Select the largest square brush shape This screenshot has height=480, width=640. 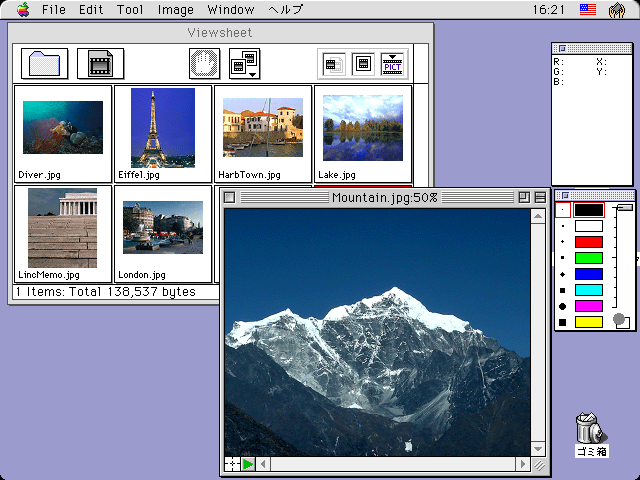point(563,322)
